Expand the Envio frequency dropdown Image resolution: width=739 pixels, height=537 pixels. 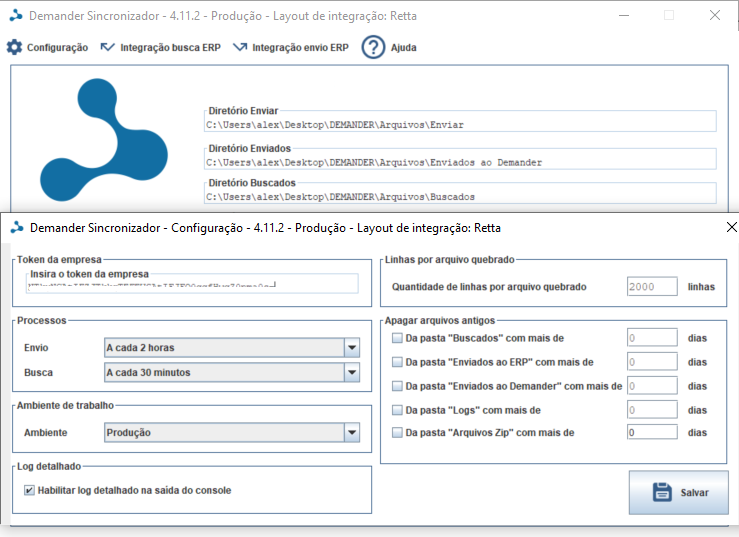(351, 348)
